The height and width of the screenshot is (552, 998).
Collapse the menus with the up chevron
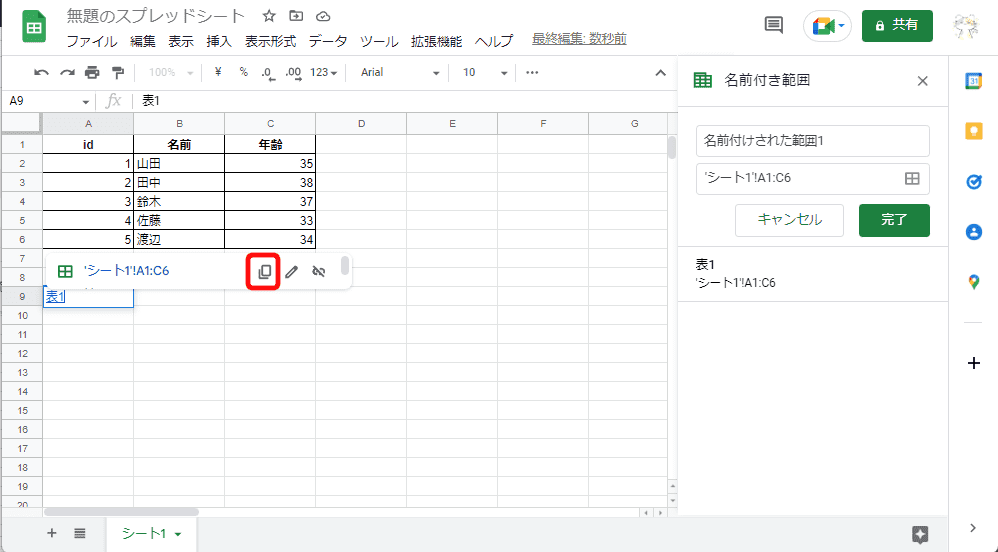pos(661,73)
